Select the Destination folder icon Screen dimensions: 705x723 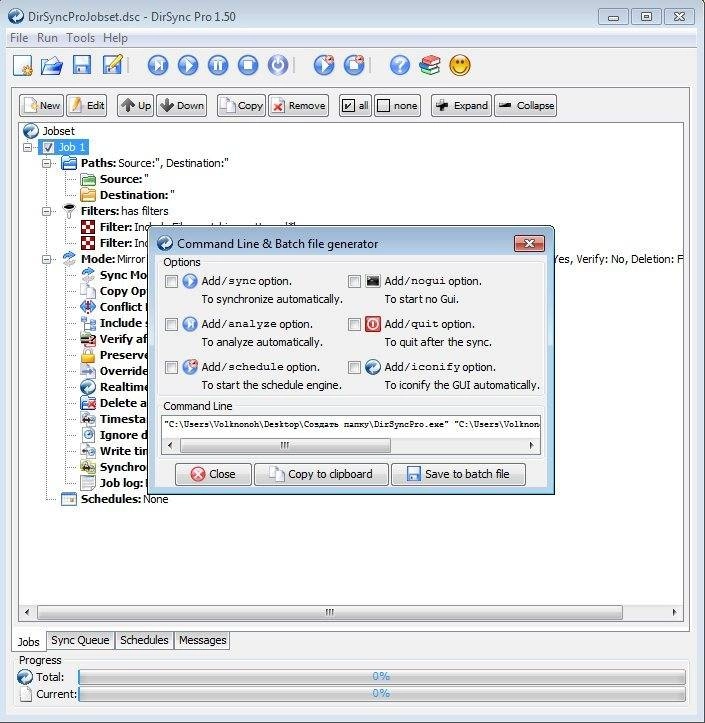click(88, 195)
